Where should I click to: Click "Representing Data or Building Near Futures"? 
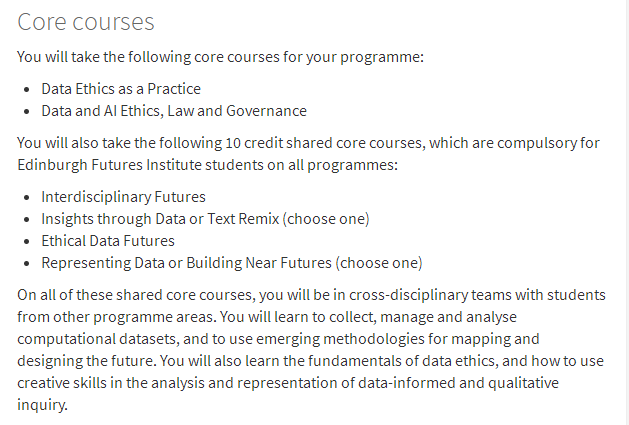(x=187, y=263)
